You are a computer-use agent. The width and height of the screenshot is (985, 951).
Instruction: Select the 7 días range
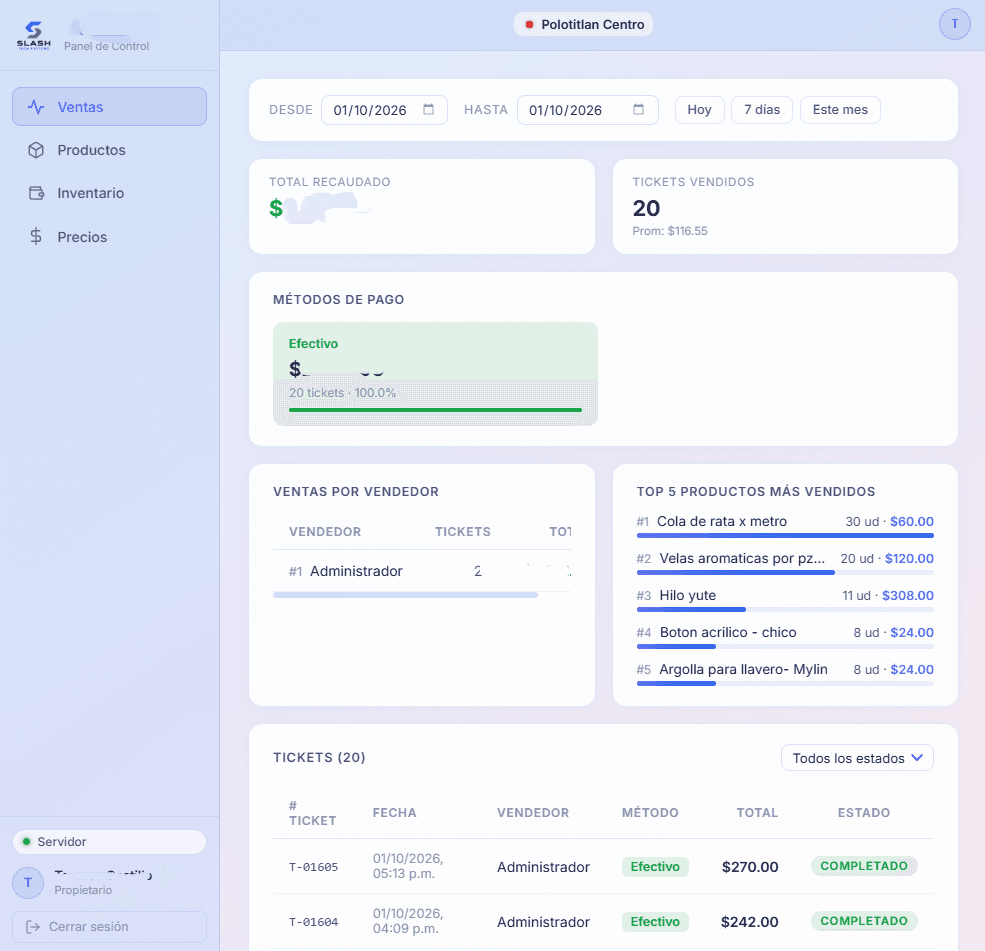[x=762, y=110]
